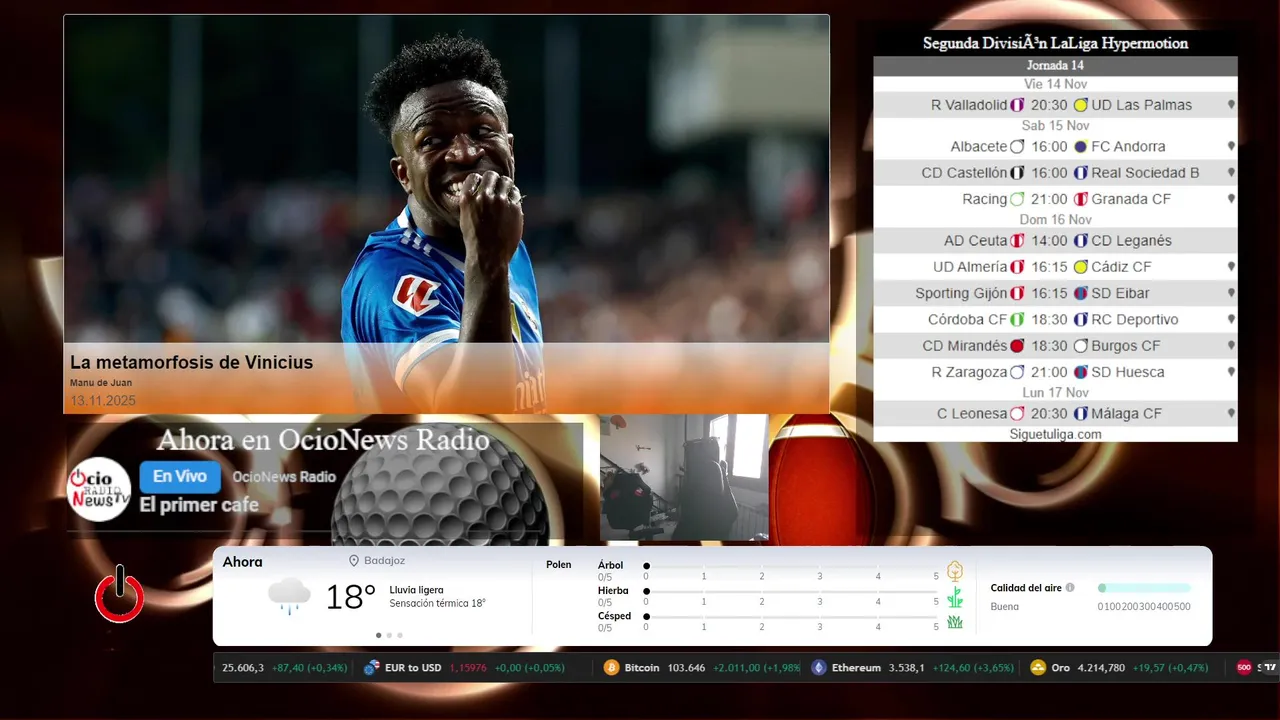1280x720 pixels.
Task: Click the map pin on CD Castellón row
Action: point(1231,172)
